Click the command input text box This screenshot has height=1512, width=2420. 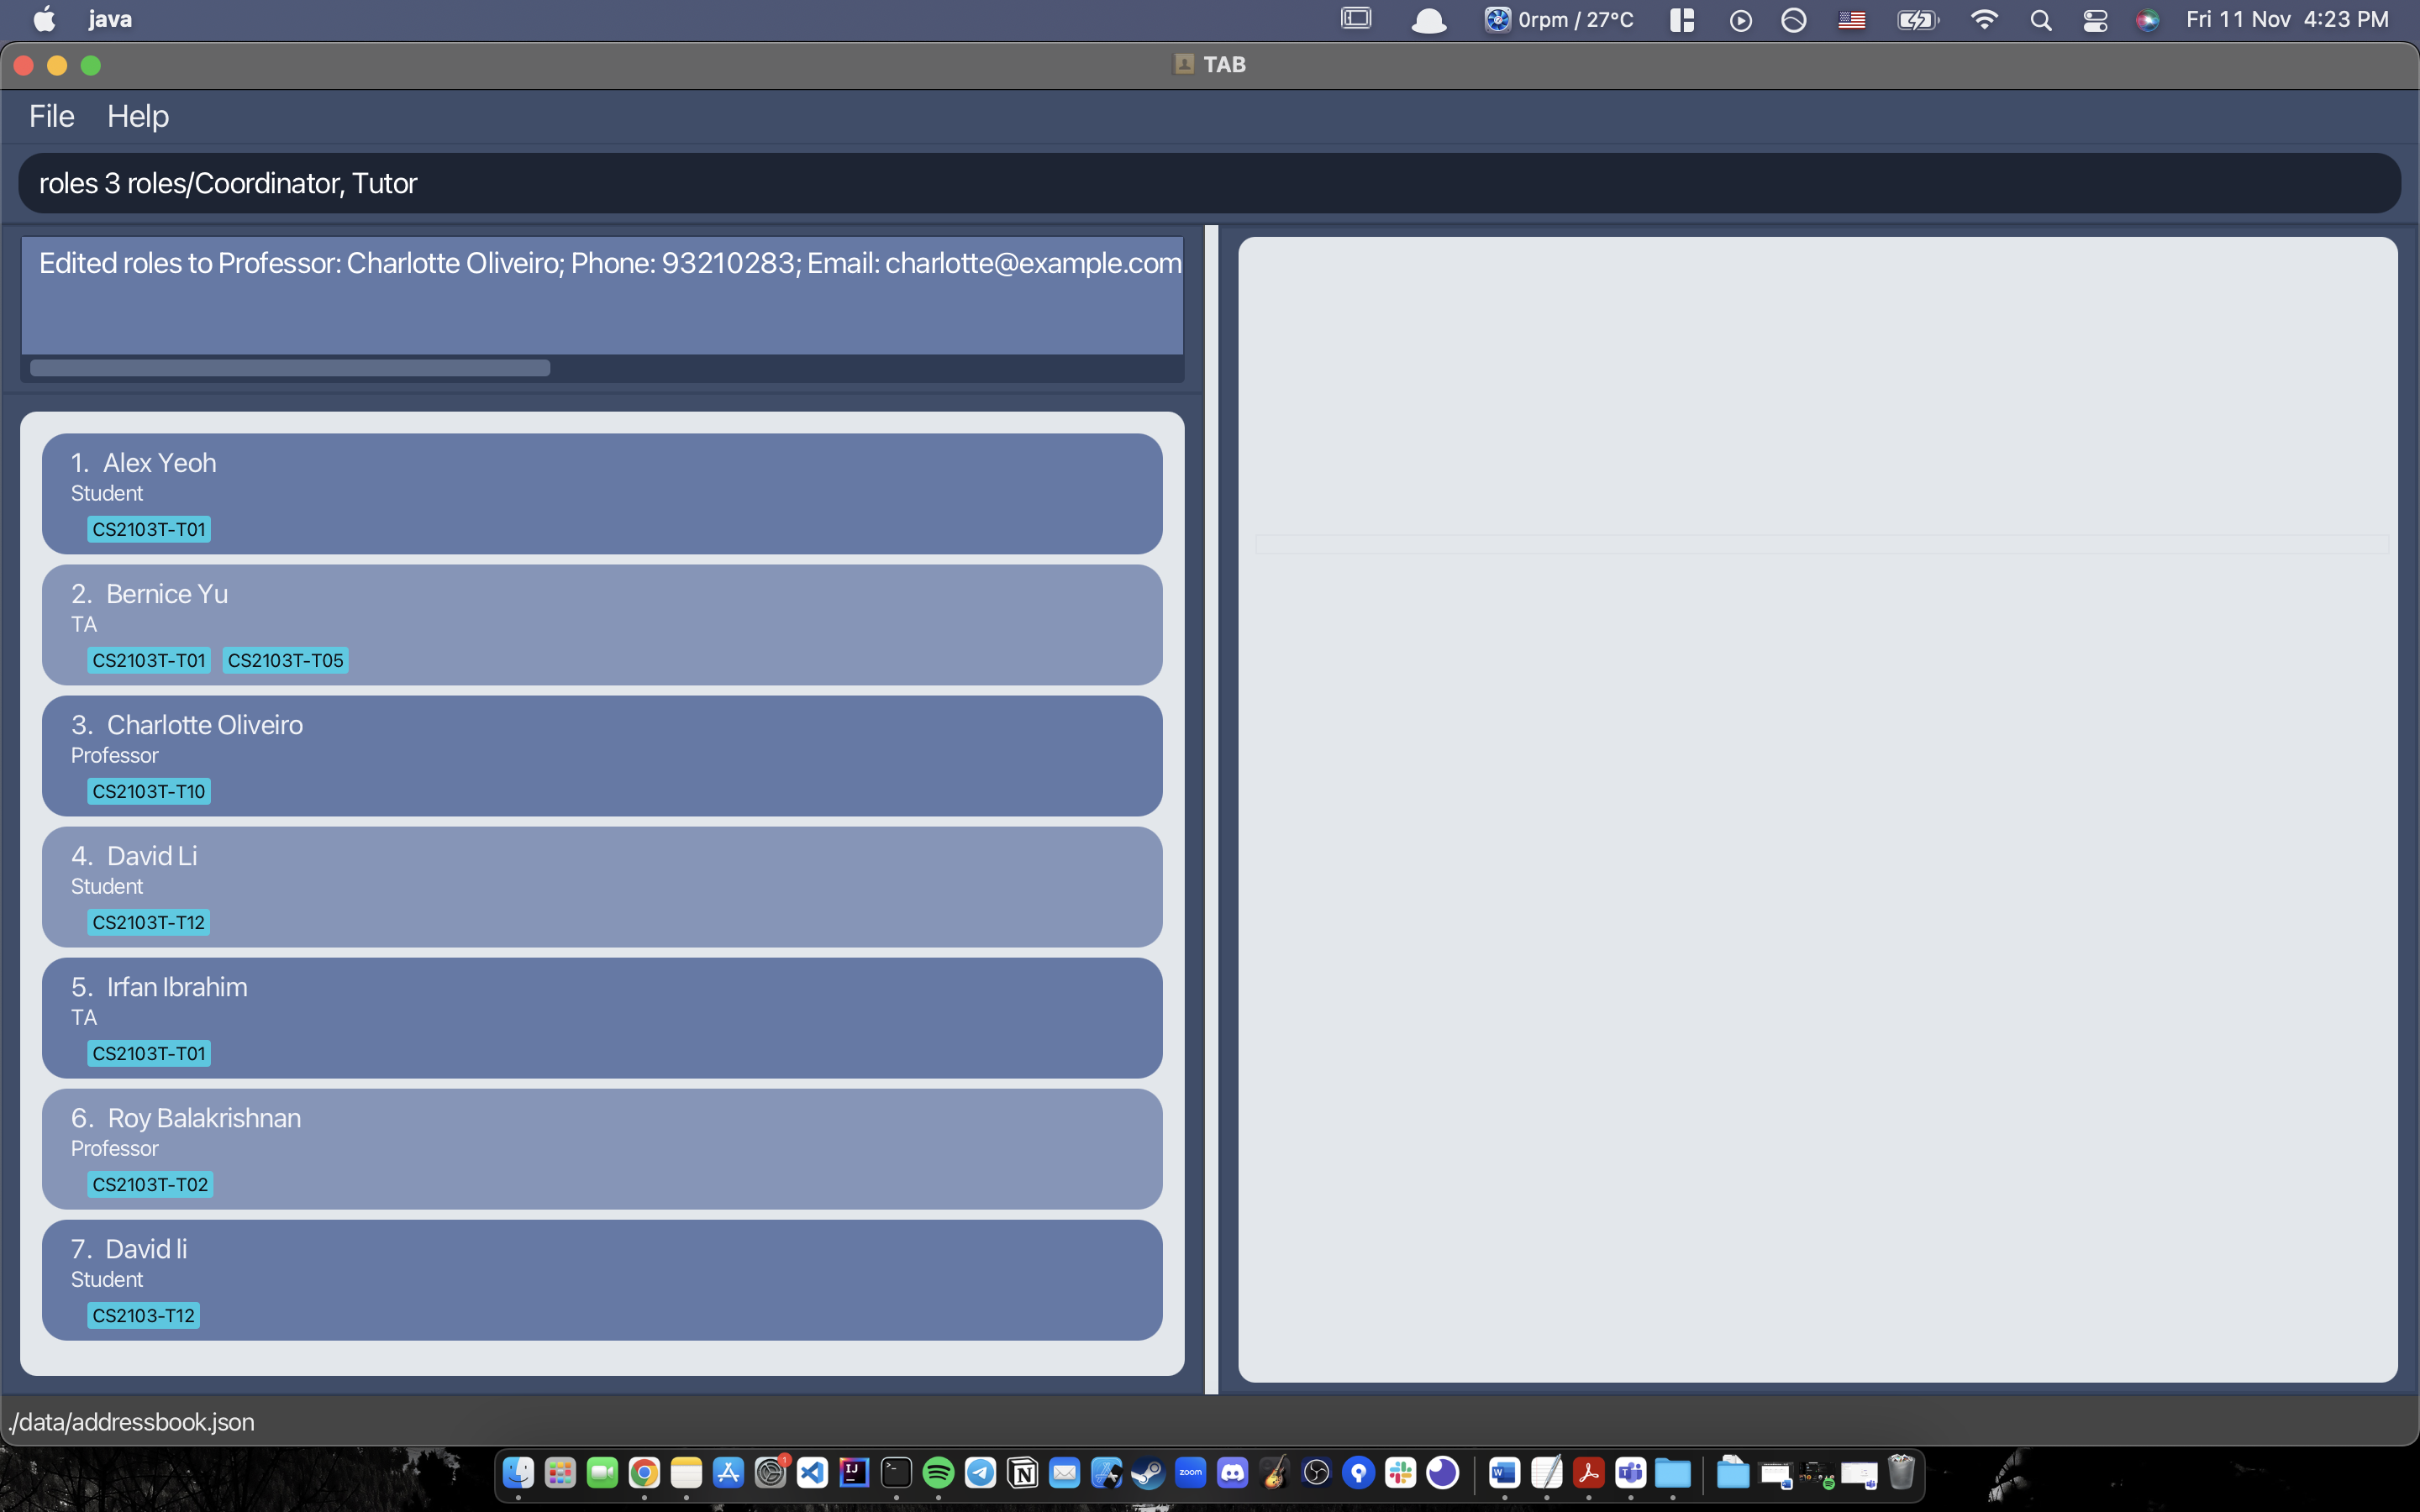[1208, 183]
